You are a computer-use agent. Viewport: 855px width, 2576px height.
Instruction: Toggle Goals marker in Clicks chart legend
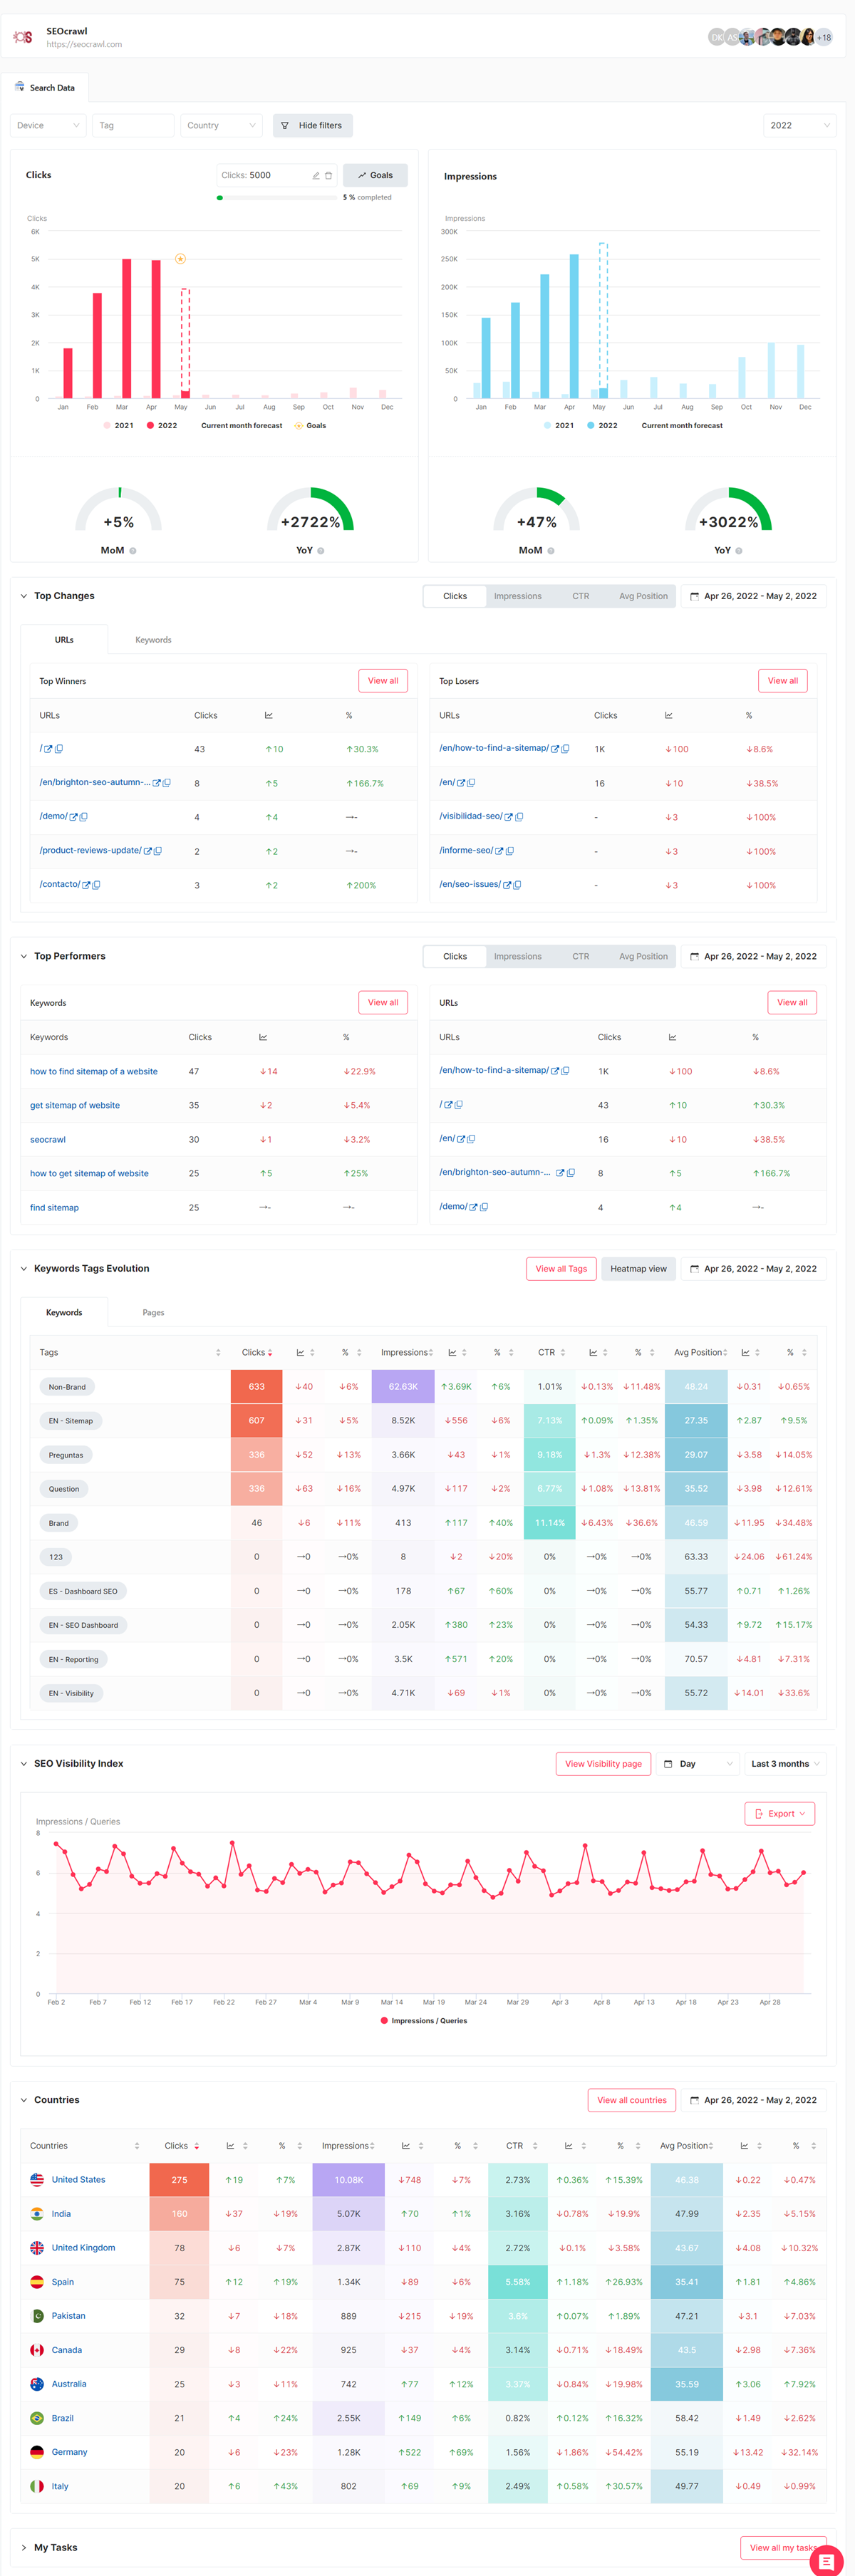310,426
